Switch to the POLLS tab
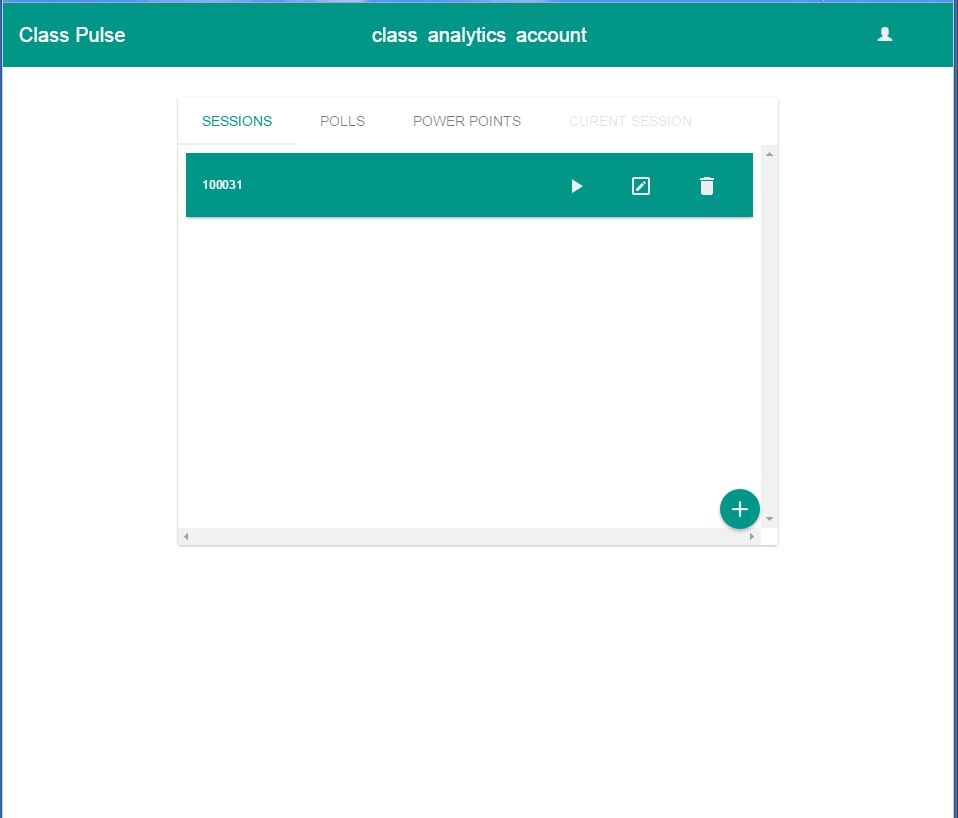The width and height of the screenshot is (958, 818). tap(342, 120)
